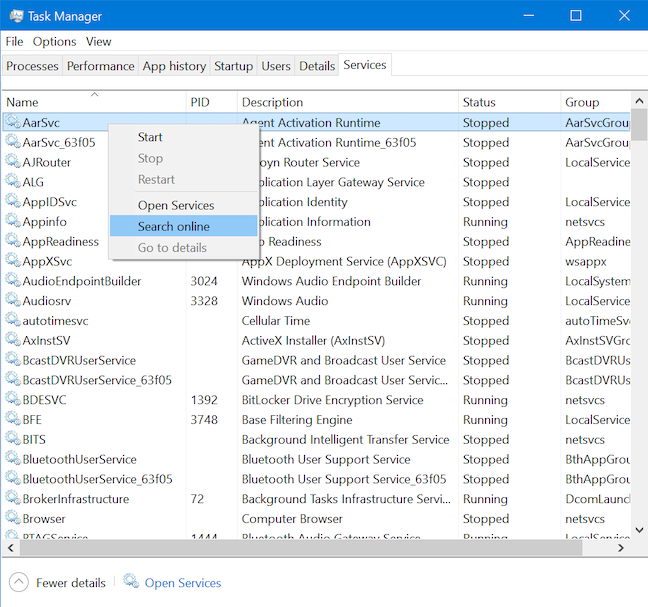The width and height of the screenshot is (648, 607).
Task: Click the BrokerInfrastructure service gear icon
Action: coord(13,499)
